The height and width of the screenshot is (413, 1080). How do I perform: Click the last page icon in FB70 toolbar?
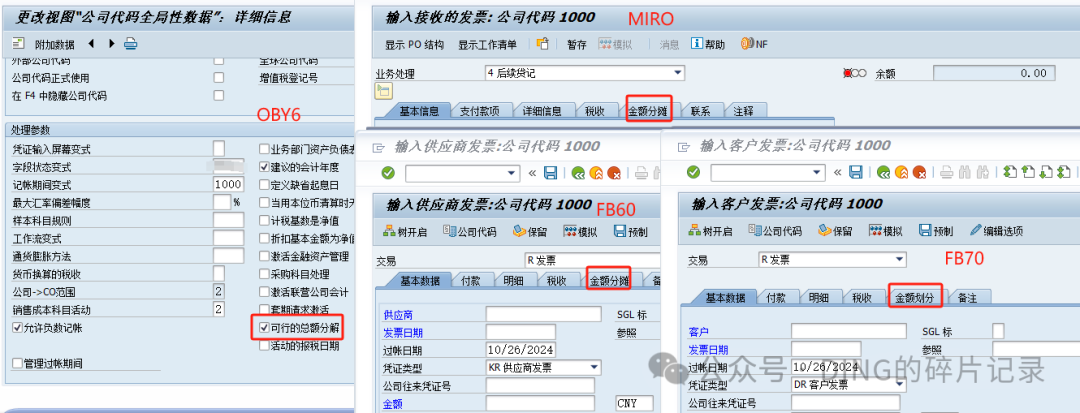pyautogui.click(x=1064, y=172)
